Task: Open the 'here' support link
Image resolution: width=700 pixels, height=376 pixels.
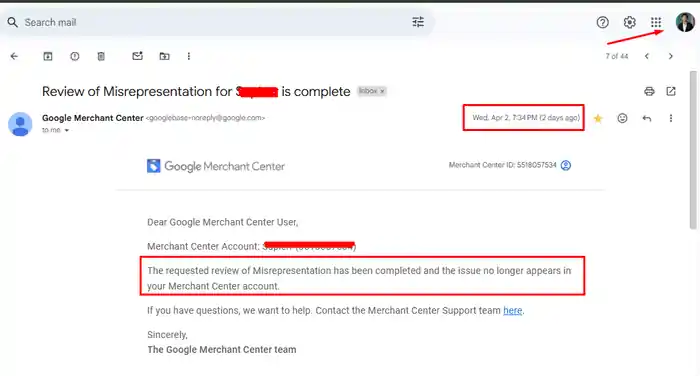Action: click(512, 310)
